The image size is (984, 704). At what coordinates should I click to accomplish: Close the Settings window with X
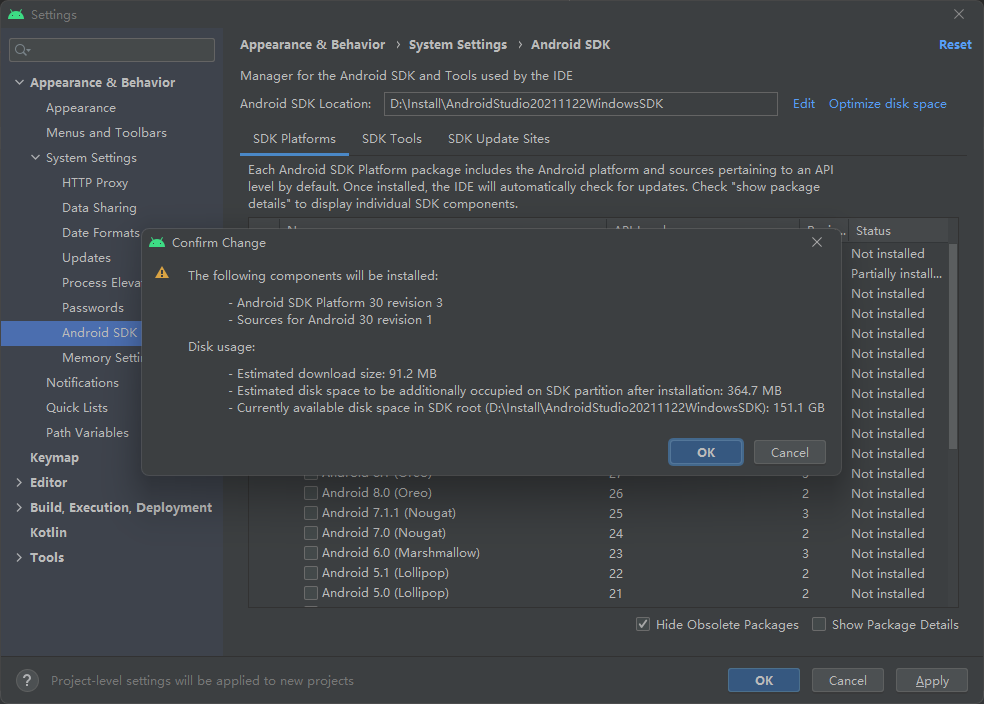click(958, 14)
